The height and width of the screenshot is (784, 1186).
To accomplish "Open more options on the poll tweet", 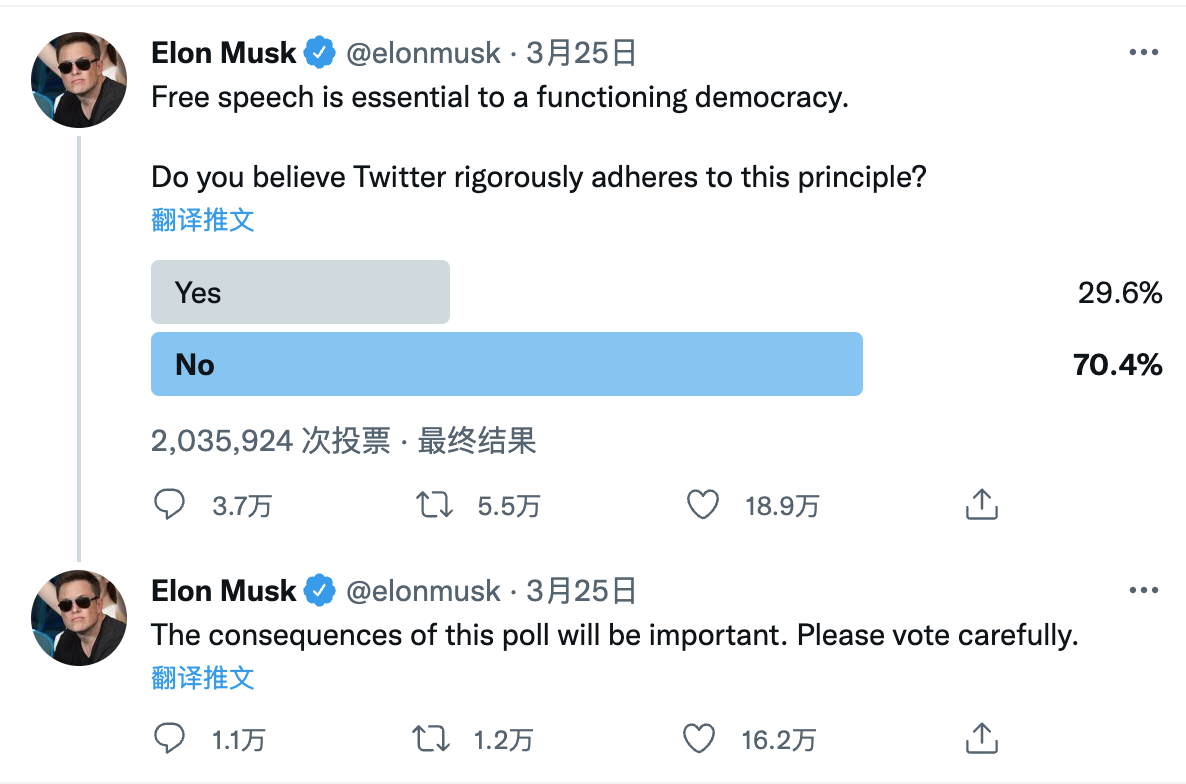I will click(x=1143, y=53).
